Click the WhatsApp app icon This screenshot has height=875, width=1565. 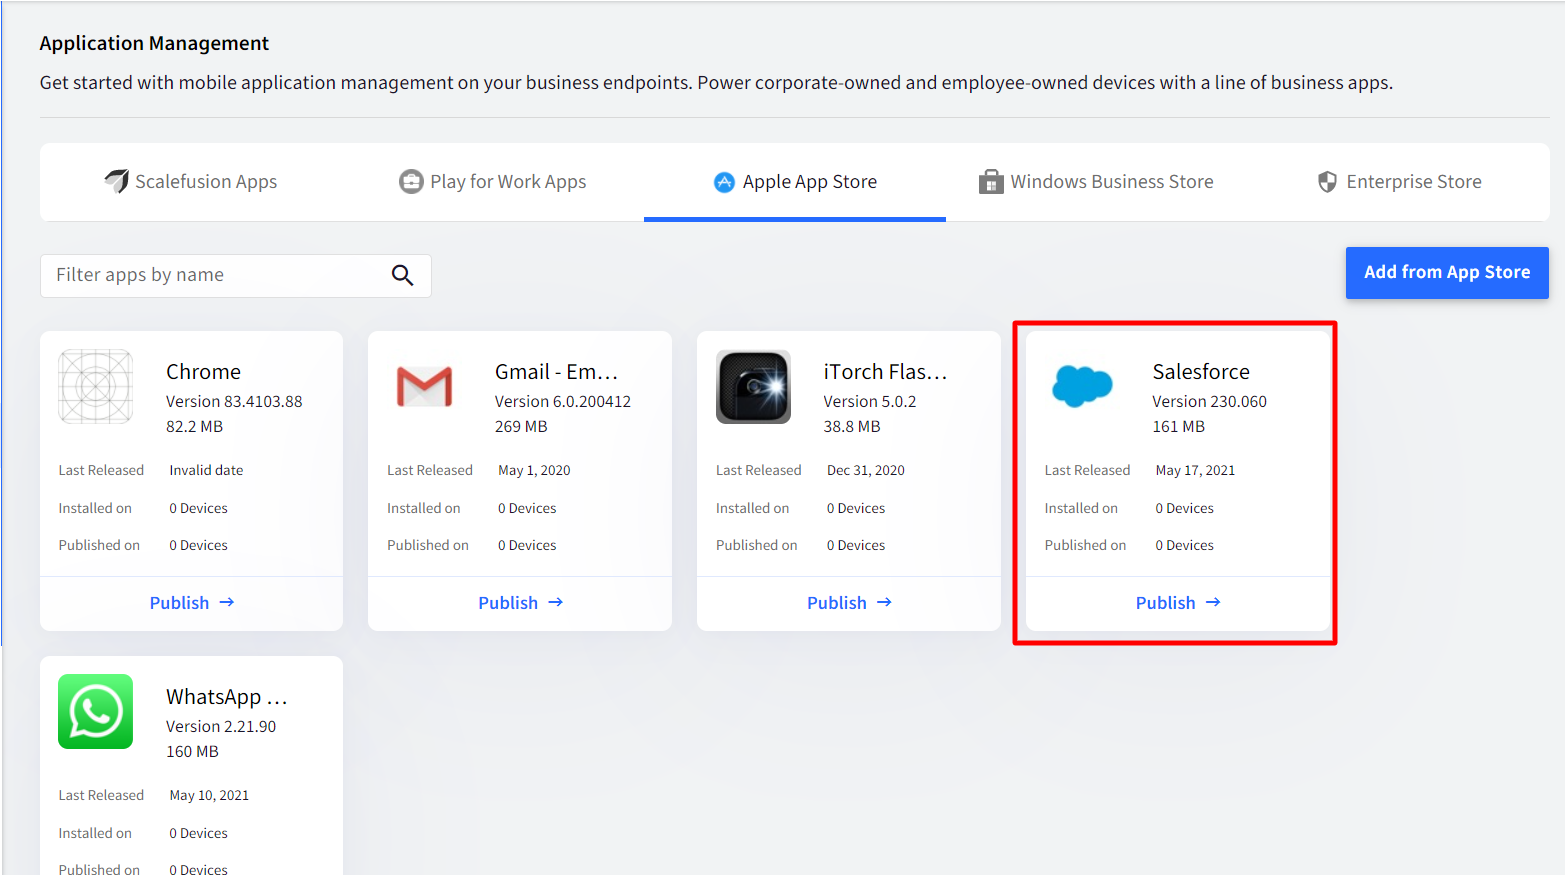tap(96, 711)
